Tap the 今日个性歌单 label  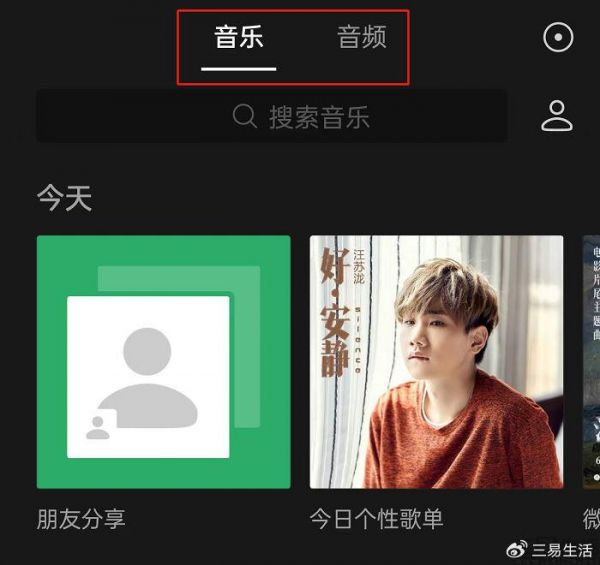pos(377,519)
